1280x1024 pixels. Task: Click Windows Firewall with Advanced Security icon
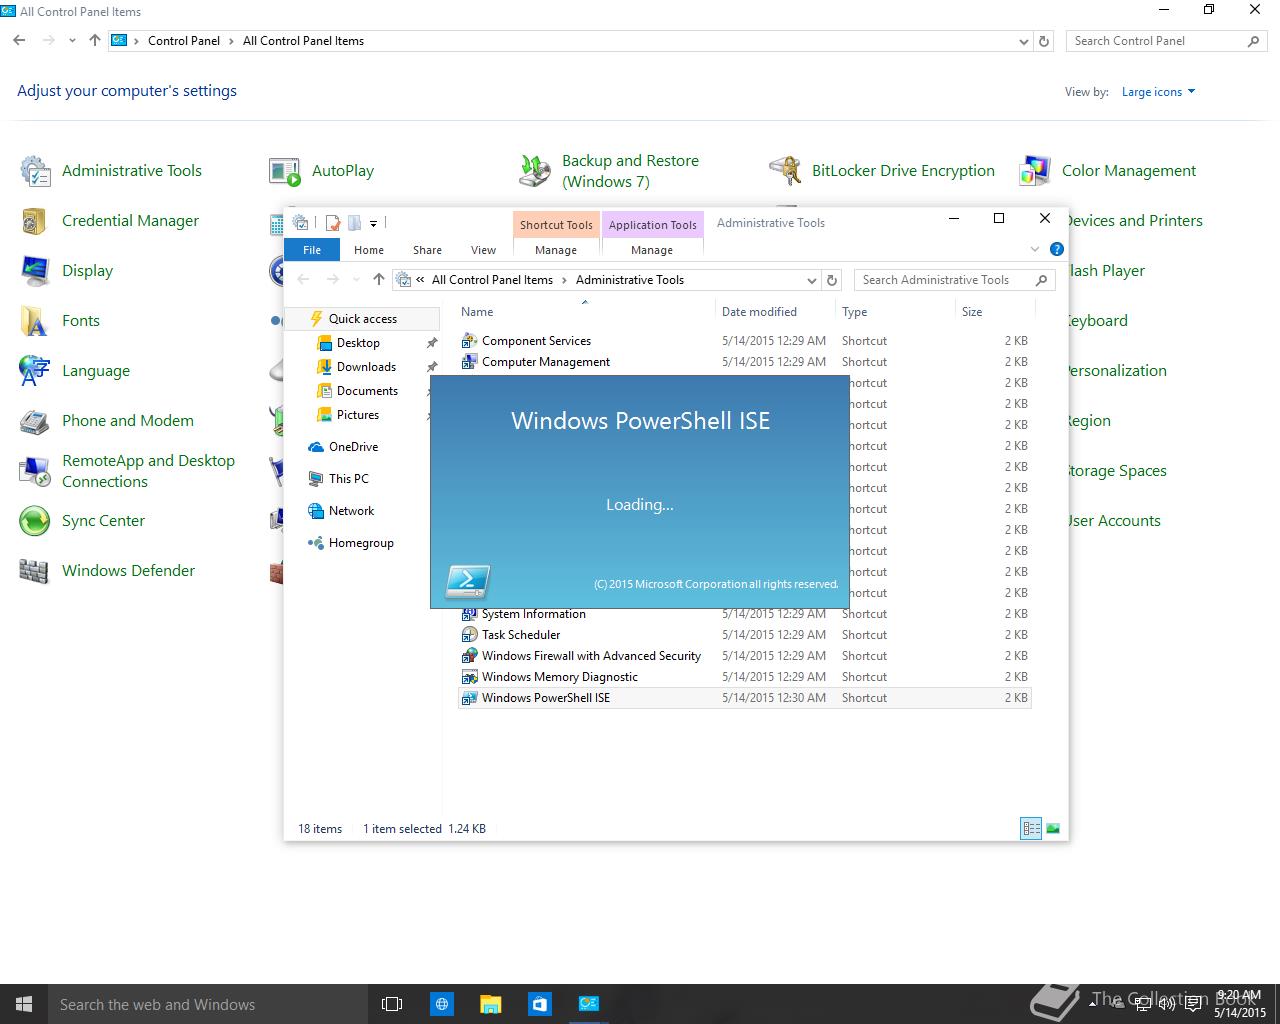pyautogui.click(x=469, y=656)
